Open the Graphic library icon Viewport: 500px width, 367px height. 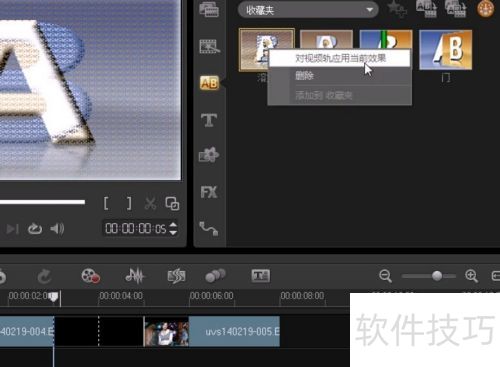coord(209,155)
